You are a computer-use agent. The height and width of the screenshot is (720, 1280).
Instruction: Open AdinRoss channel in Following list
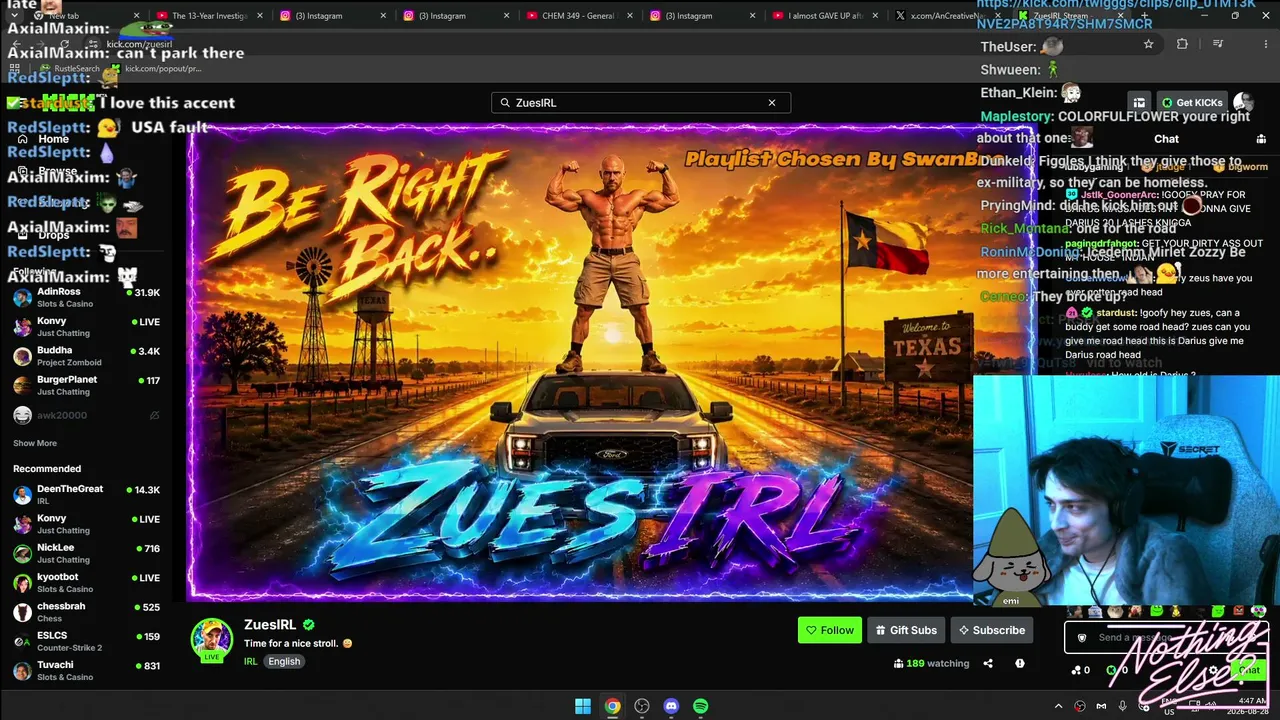[x=86, y=298]
